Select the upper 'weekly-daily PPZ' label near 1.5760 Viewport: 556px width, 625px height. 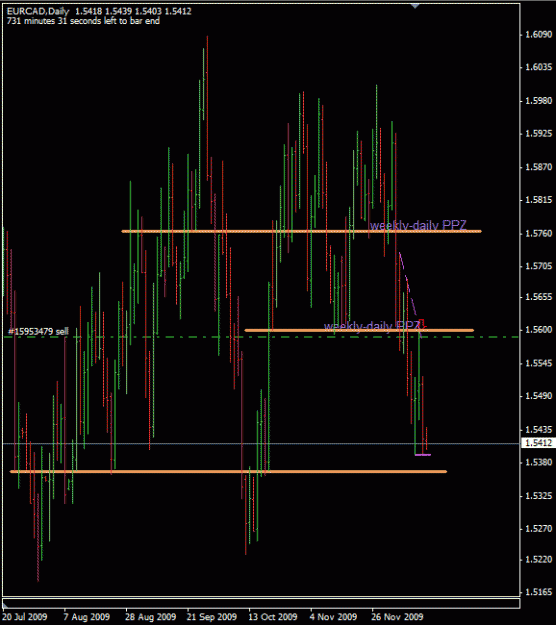click(418, 225)
